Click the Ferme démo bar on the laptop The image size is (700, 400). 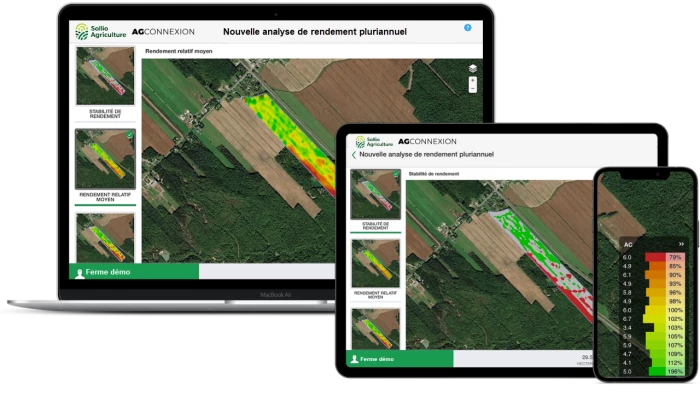point(134,271)
